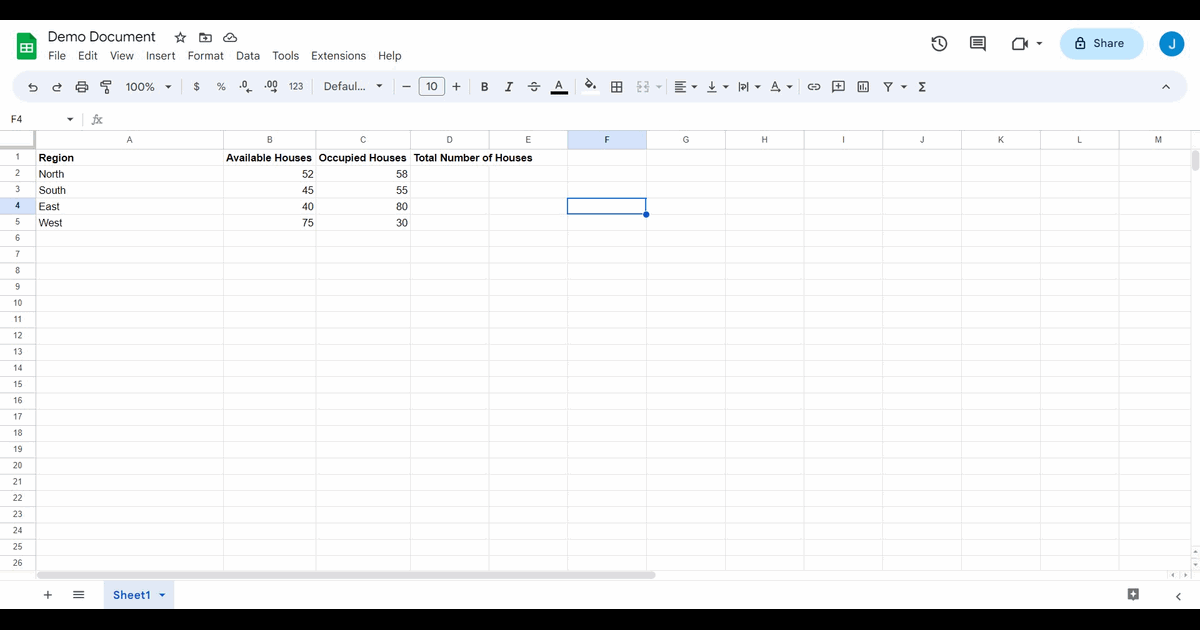The image size is (1200, 630).
Task: Start a meeting with camera icon
Action: click(1020, 43)
